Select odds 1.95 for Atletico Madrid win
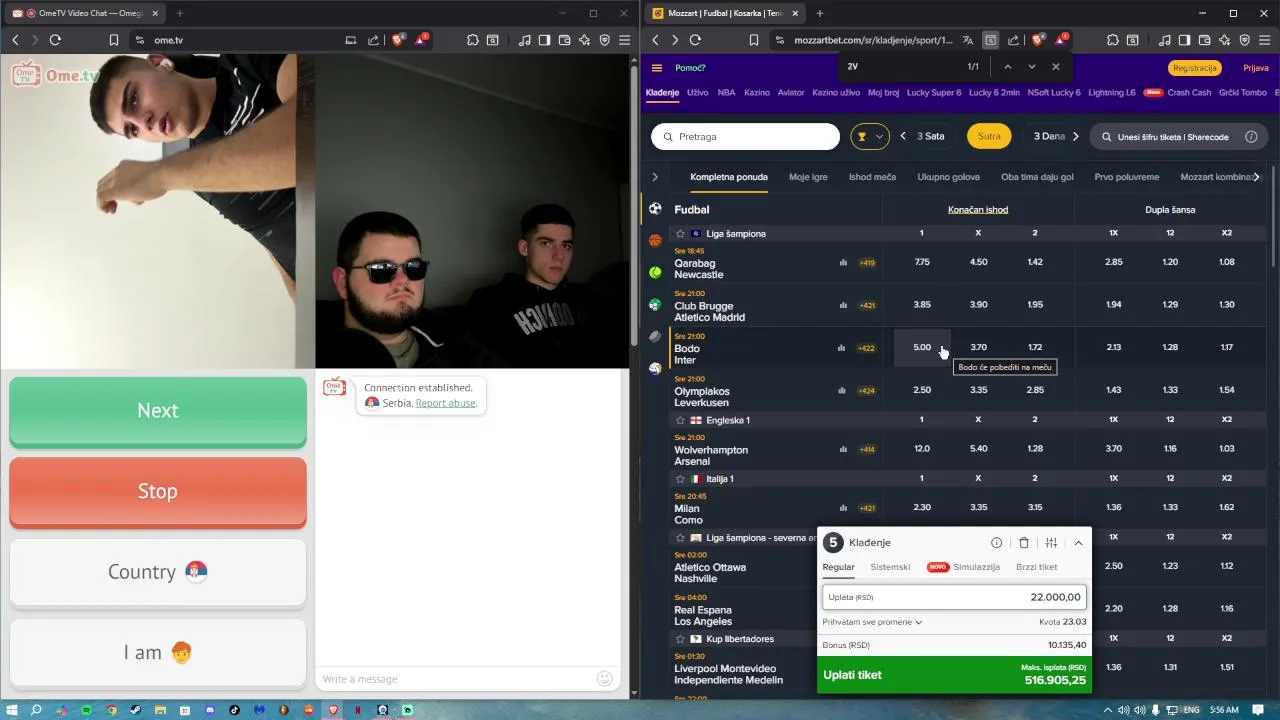Screen dimensions: 1280x720 [1035, 305]
